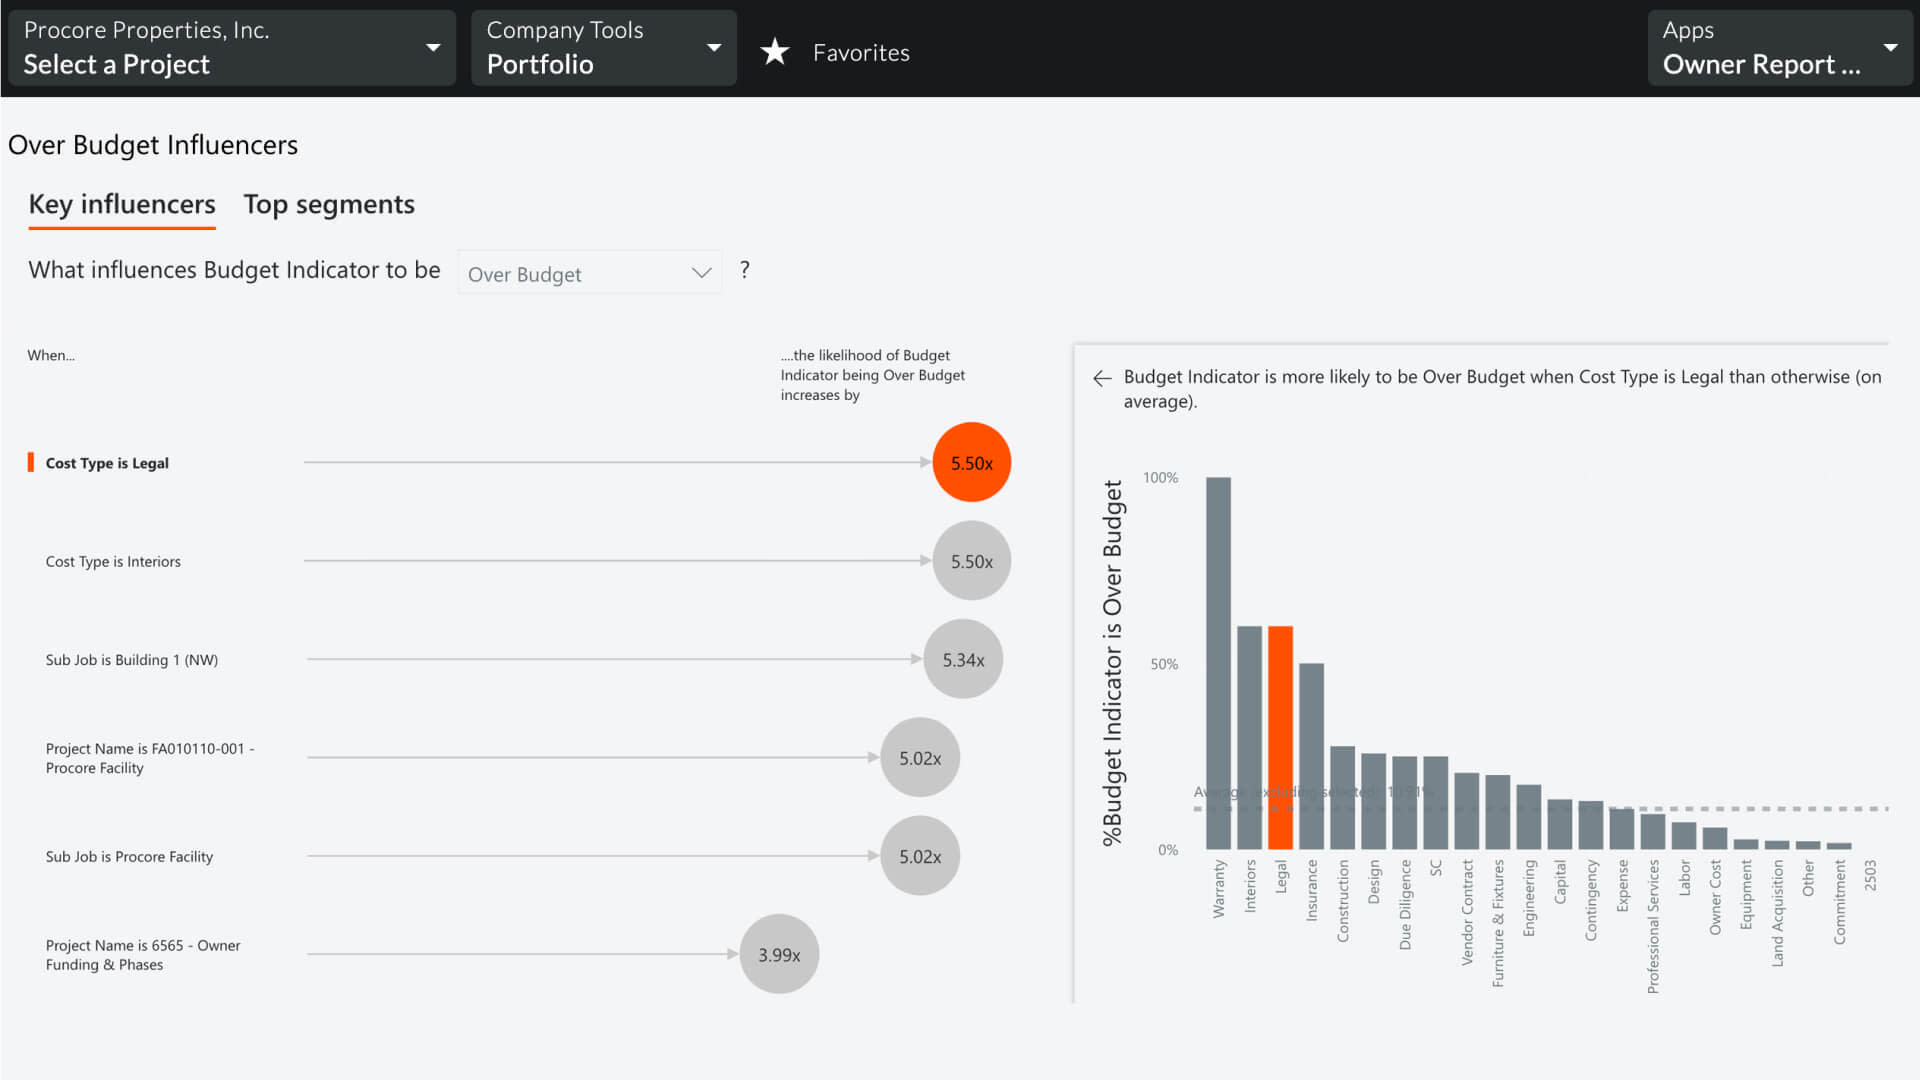The width and height of the screenshot is (1920, 1080).
Task: Expand the Company Tools Portfolio menu
Action: [713, 47]
